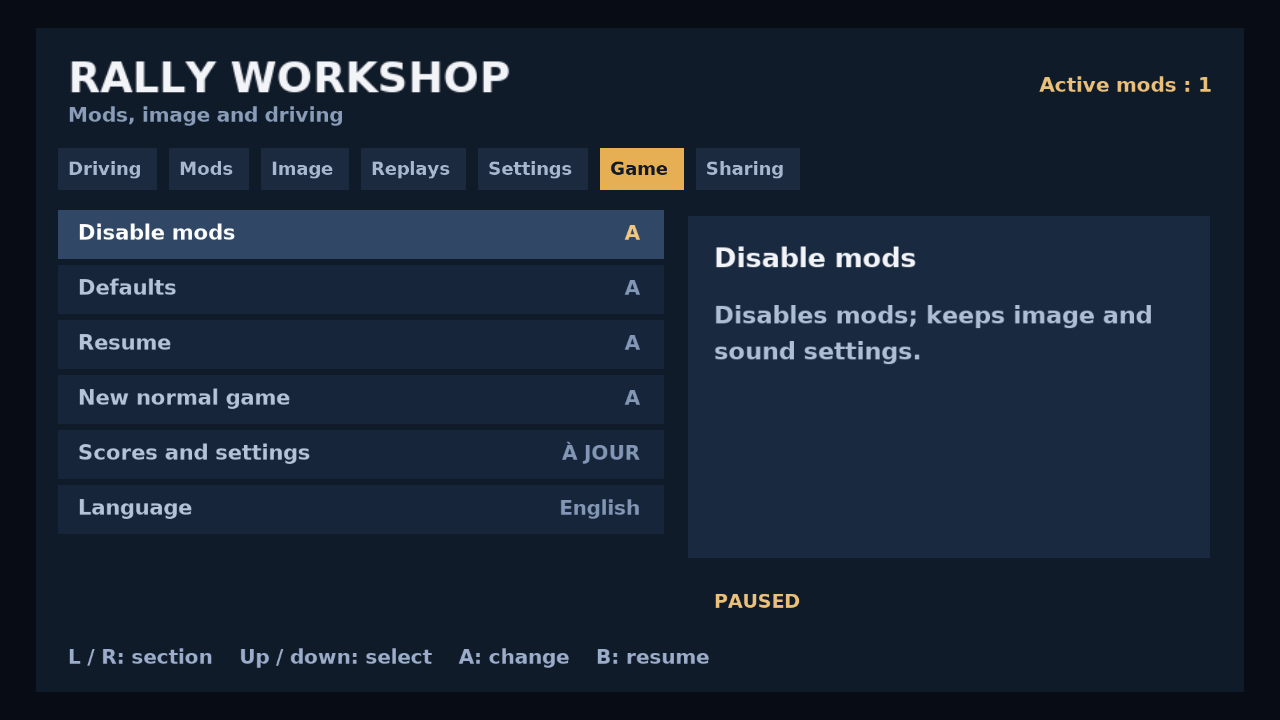Open the Mods tab
1280x720 pixels.
pyautogui.click(x=209, y=169)
